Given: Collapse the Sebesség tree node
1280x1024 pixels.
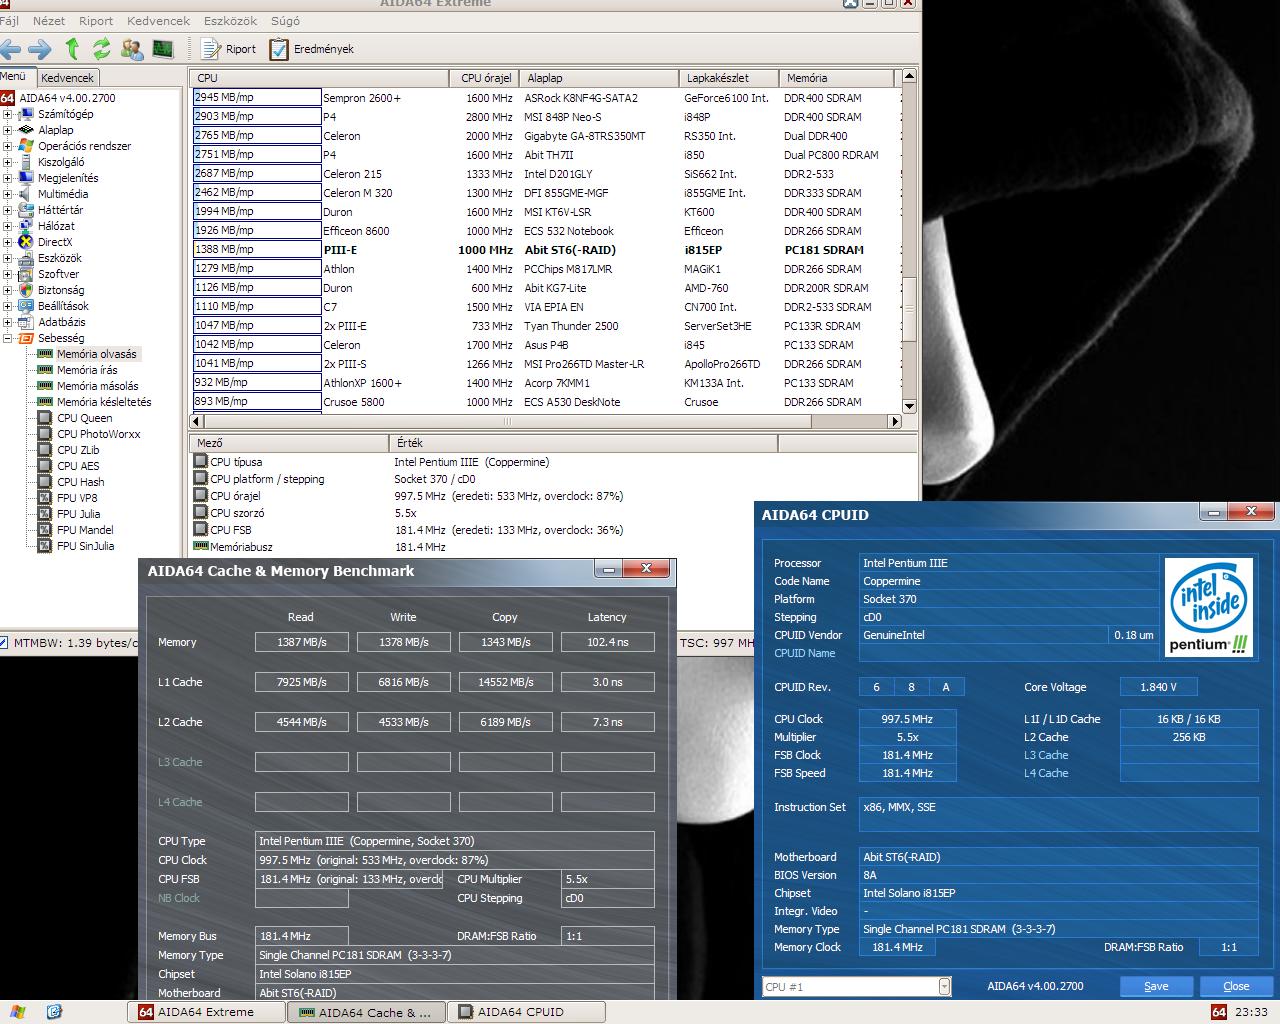Looking at the screenshot, I should (x=7, y=338).
